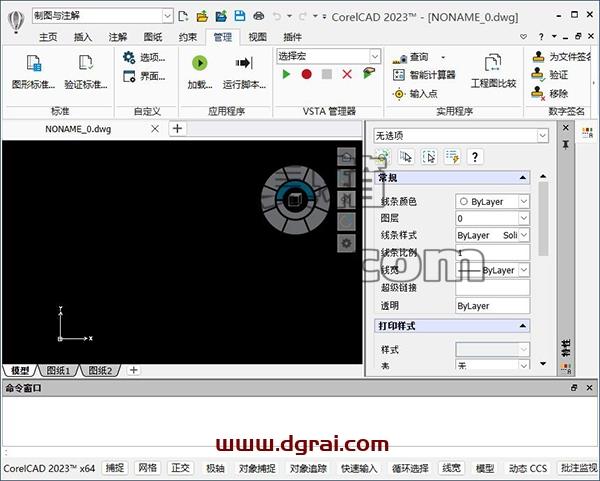Open the 无选项 selection dropdown
The image size is (600, 481).
coord(542,135)
